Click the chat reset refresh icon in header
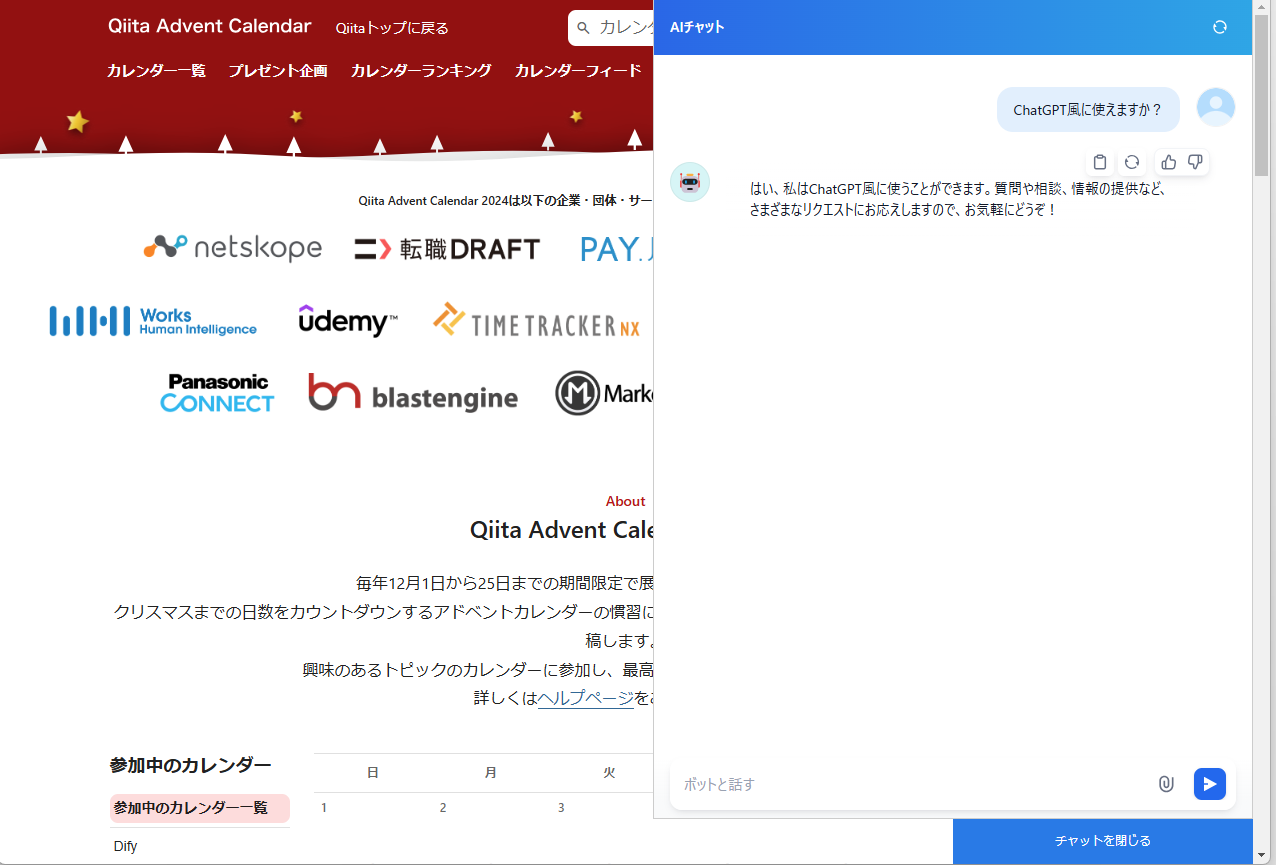The width and height of the screenshot is (1276, 865). coord(1219,27)
